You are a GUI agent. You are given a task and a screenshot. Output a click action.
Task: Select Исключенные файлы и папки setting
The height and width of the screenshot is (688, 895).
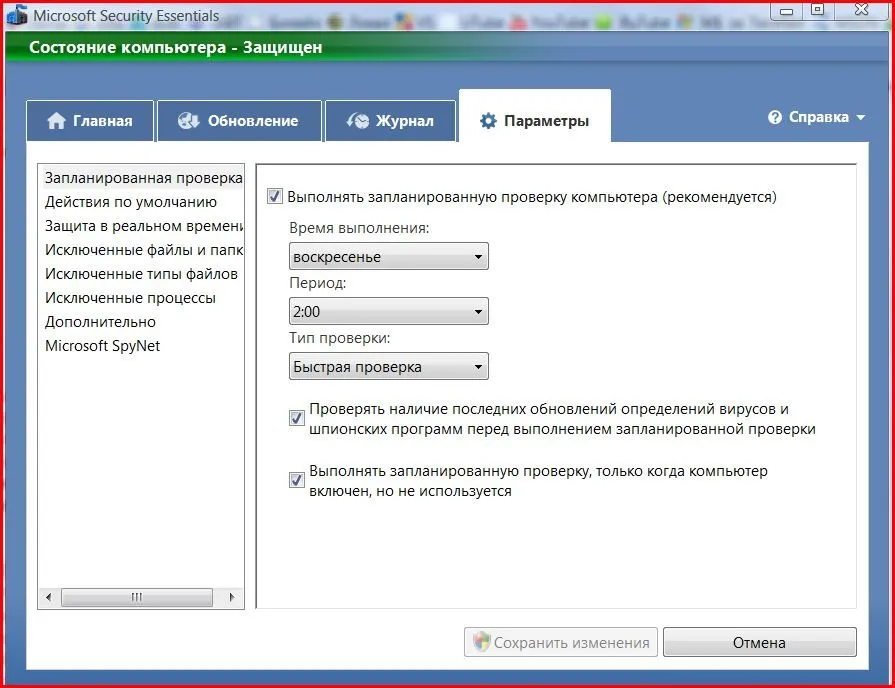(144, 250)
